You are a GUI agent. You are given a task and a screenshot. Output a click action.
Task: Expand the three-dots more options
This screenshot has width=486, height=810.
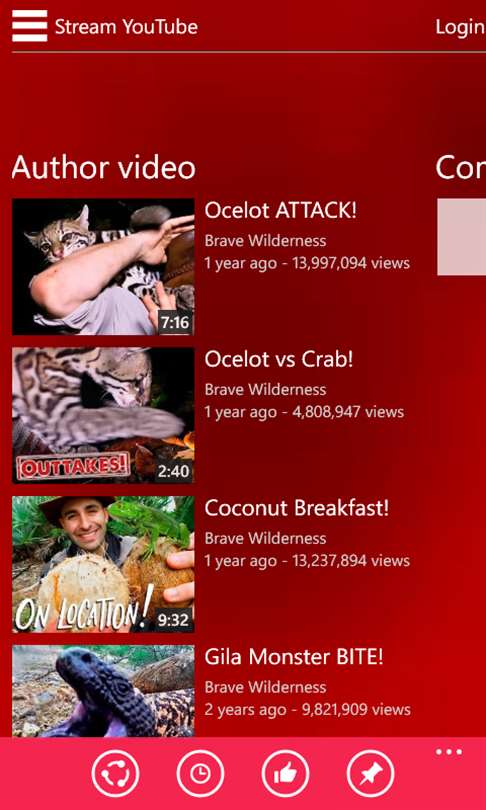click(449, 752)
